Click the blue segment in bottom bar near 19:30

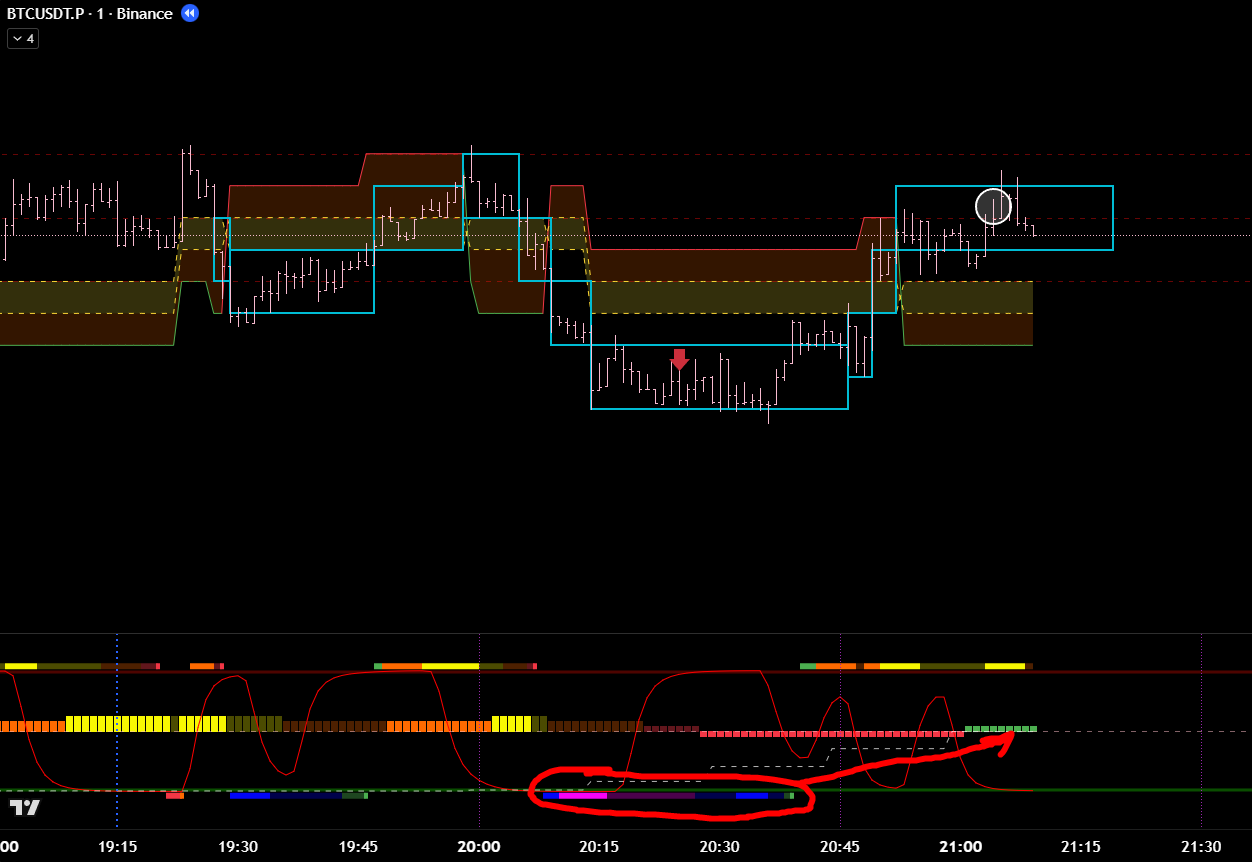tap(250, 796)
